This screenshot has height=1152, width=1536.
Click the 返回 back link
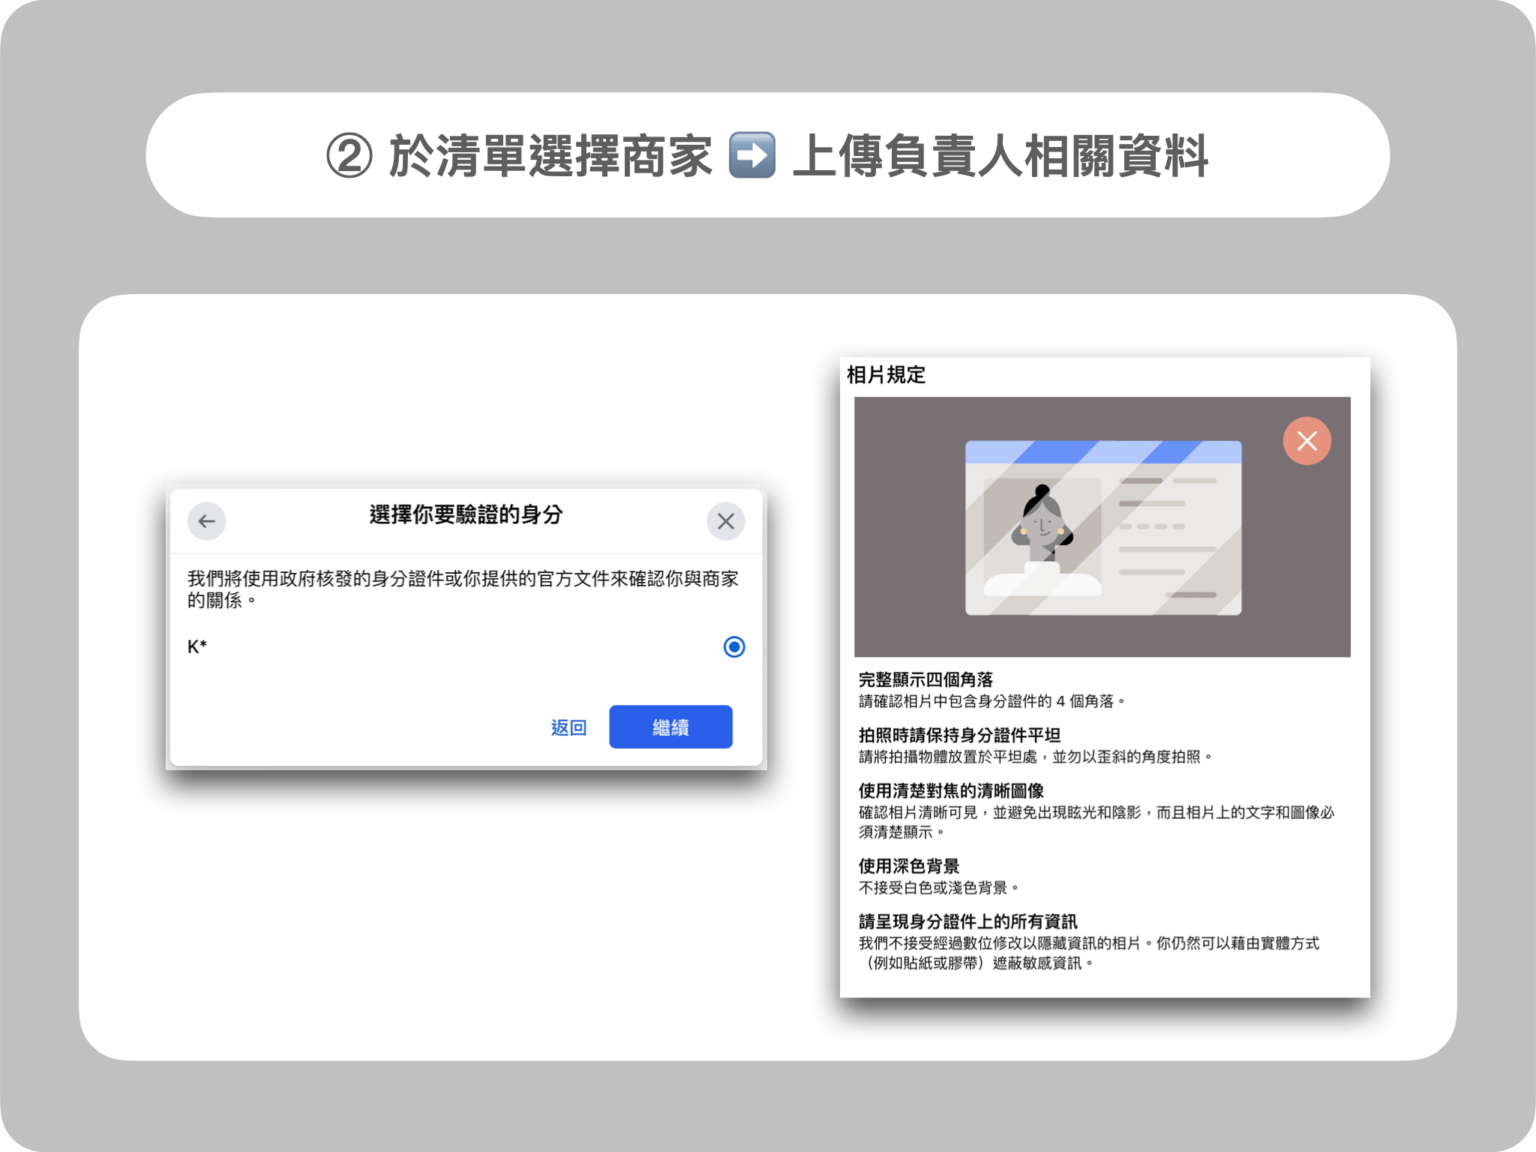568,727
